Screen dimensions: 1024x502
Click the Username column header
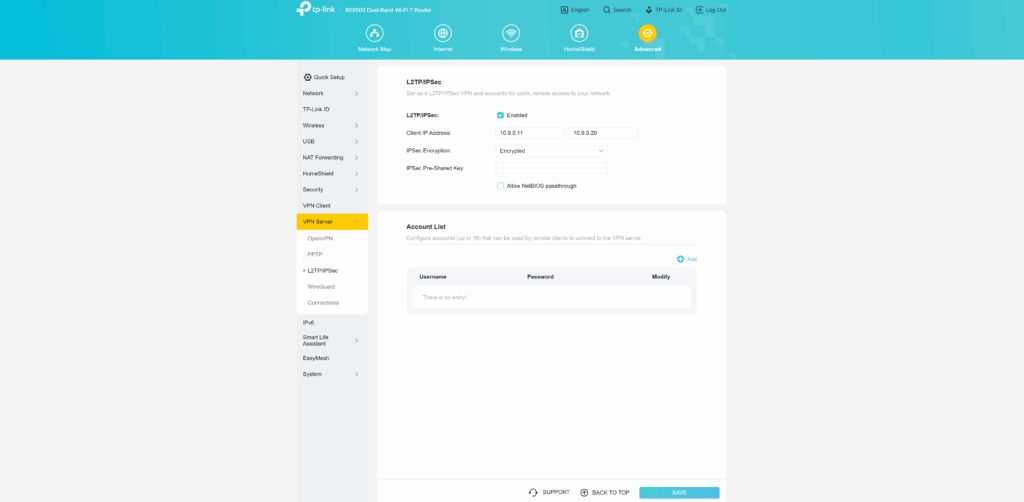(x=433, y=277)
